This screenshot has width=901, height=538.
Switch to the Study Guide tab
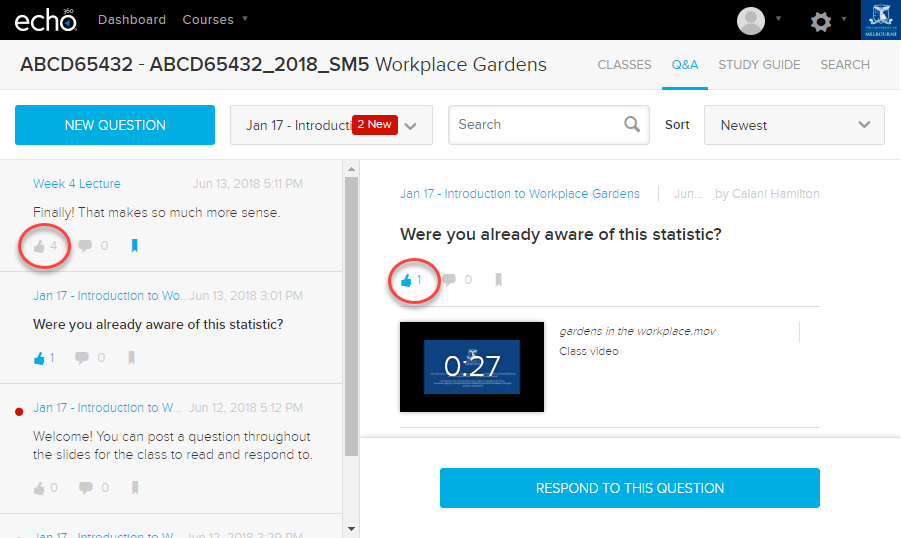(759, 65)
